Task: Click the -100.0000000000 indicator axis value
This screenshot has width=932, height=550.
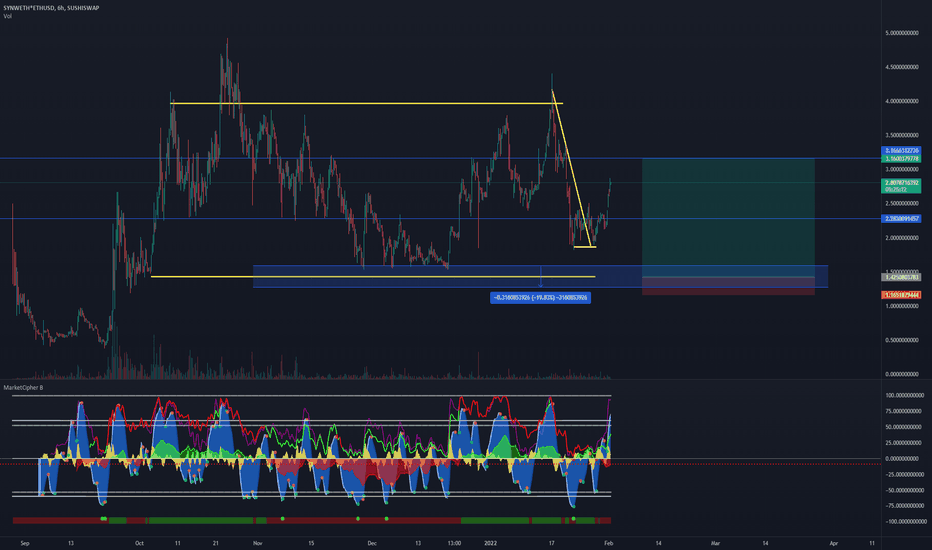Action: [x=906, y=521]
